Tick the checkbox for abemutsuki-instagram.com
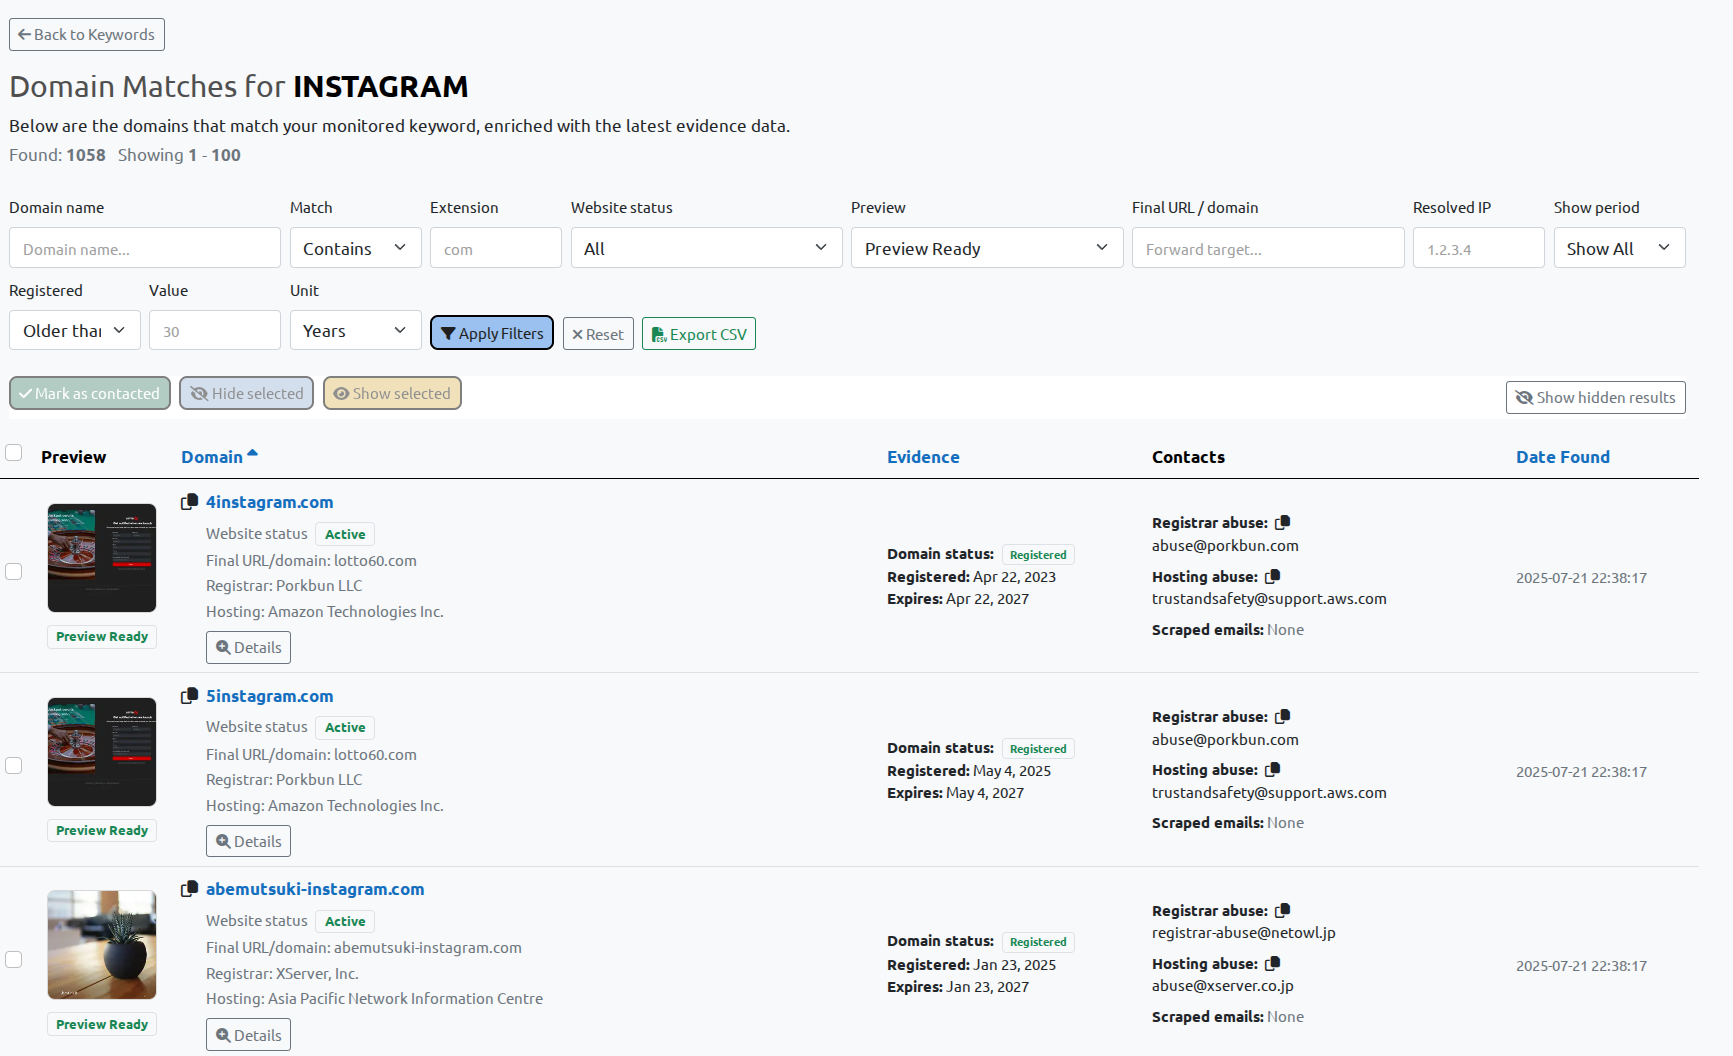Viewport: 1733px width, 1056px height. (x=14, y=959)
